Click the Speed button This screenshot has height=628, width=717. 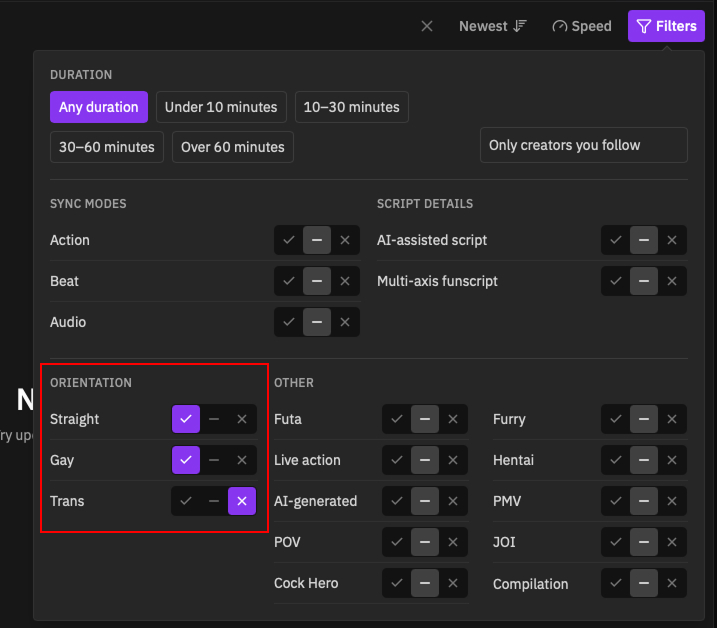click(x=582, y=26)
